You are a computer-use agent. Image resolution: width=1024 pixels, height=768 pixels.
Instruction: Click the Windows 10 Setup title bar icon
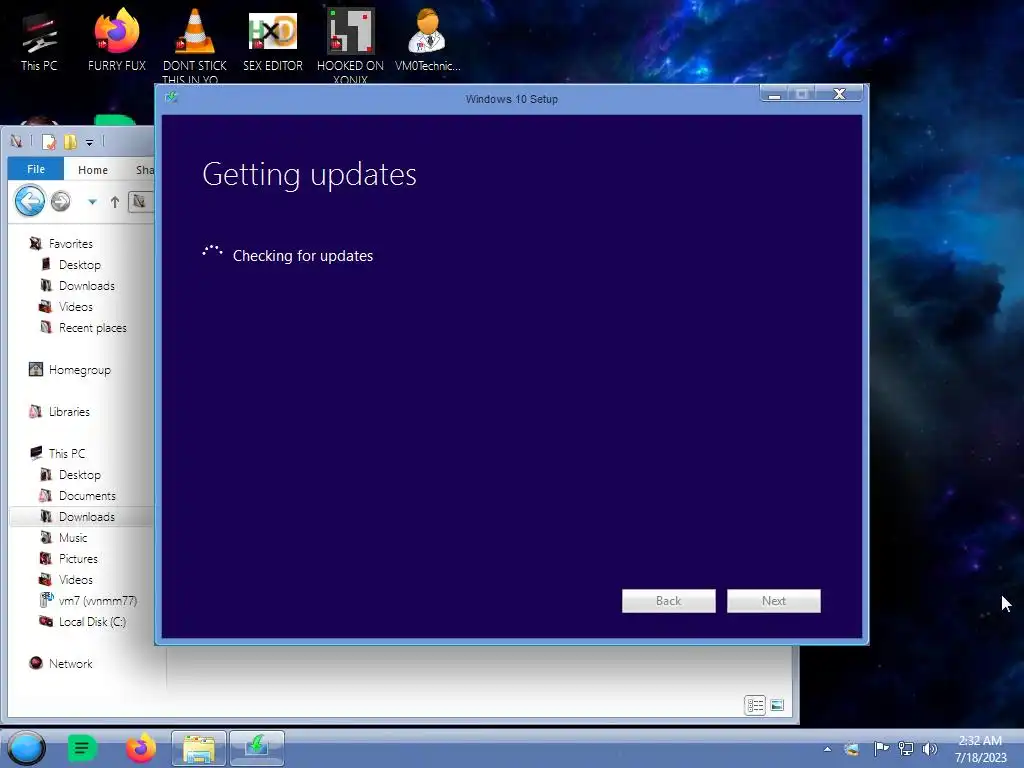(171, 98)
